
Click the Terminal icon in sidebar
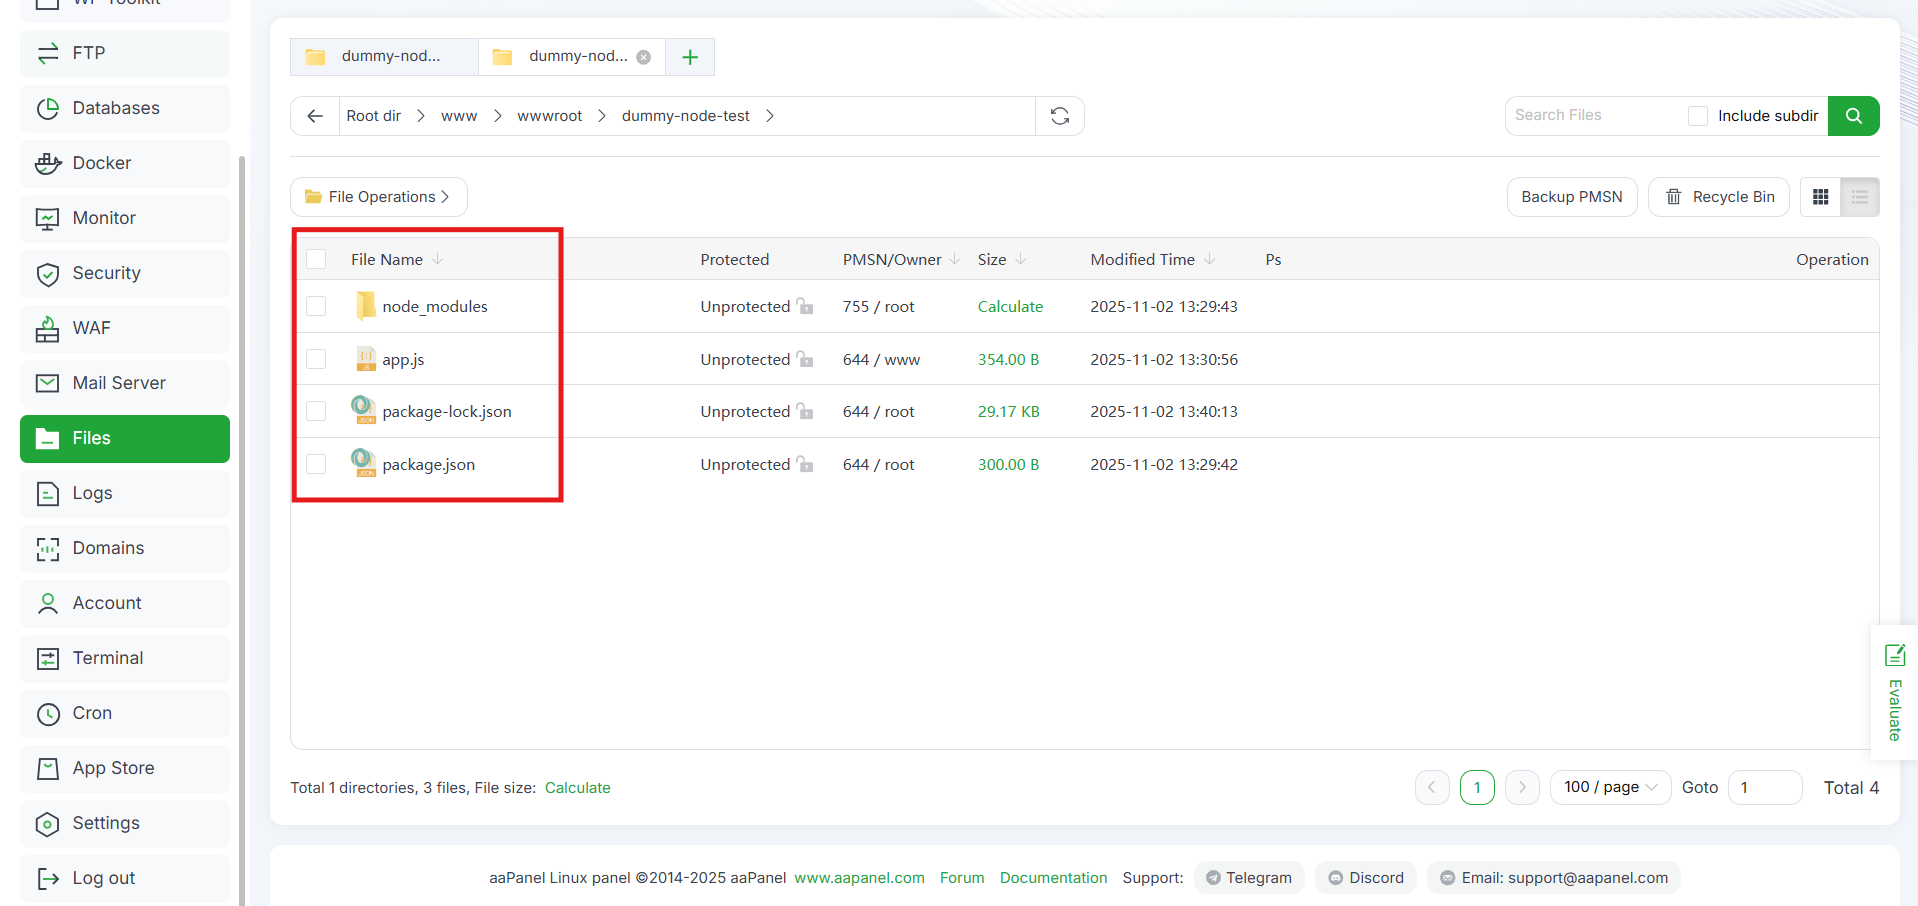pyautogui.click(x=47, y=658)
